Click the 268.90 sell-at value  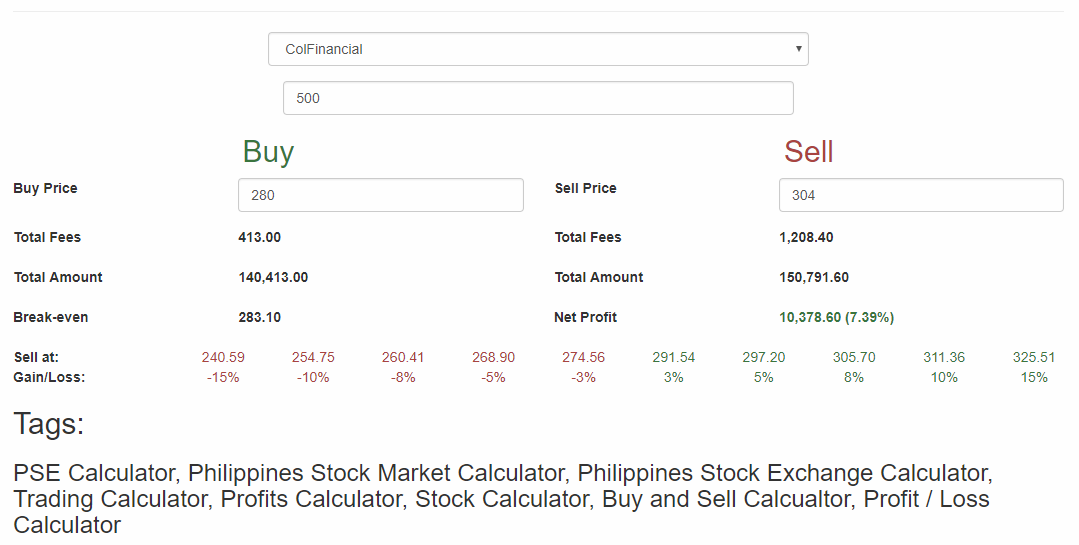(x=493, y=357)
